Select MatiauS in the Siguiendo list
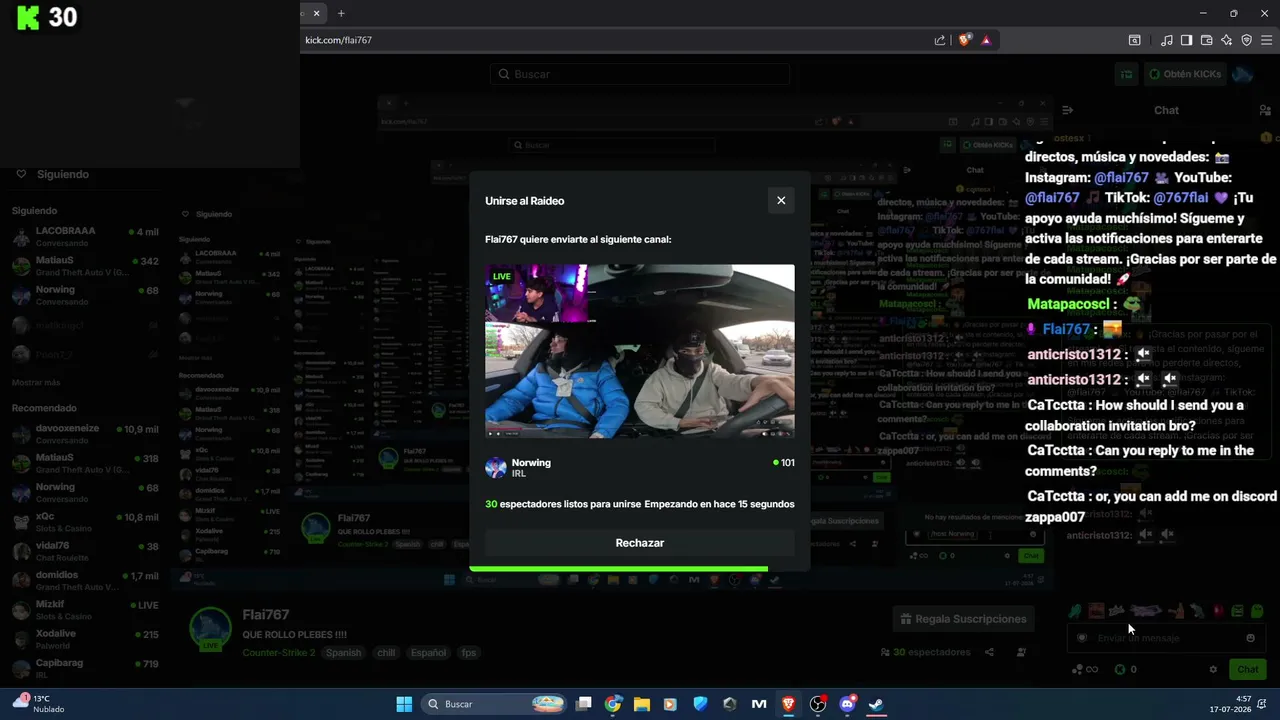The height and width of the screenshot is (720, 1280). [x=85, y=266]
